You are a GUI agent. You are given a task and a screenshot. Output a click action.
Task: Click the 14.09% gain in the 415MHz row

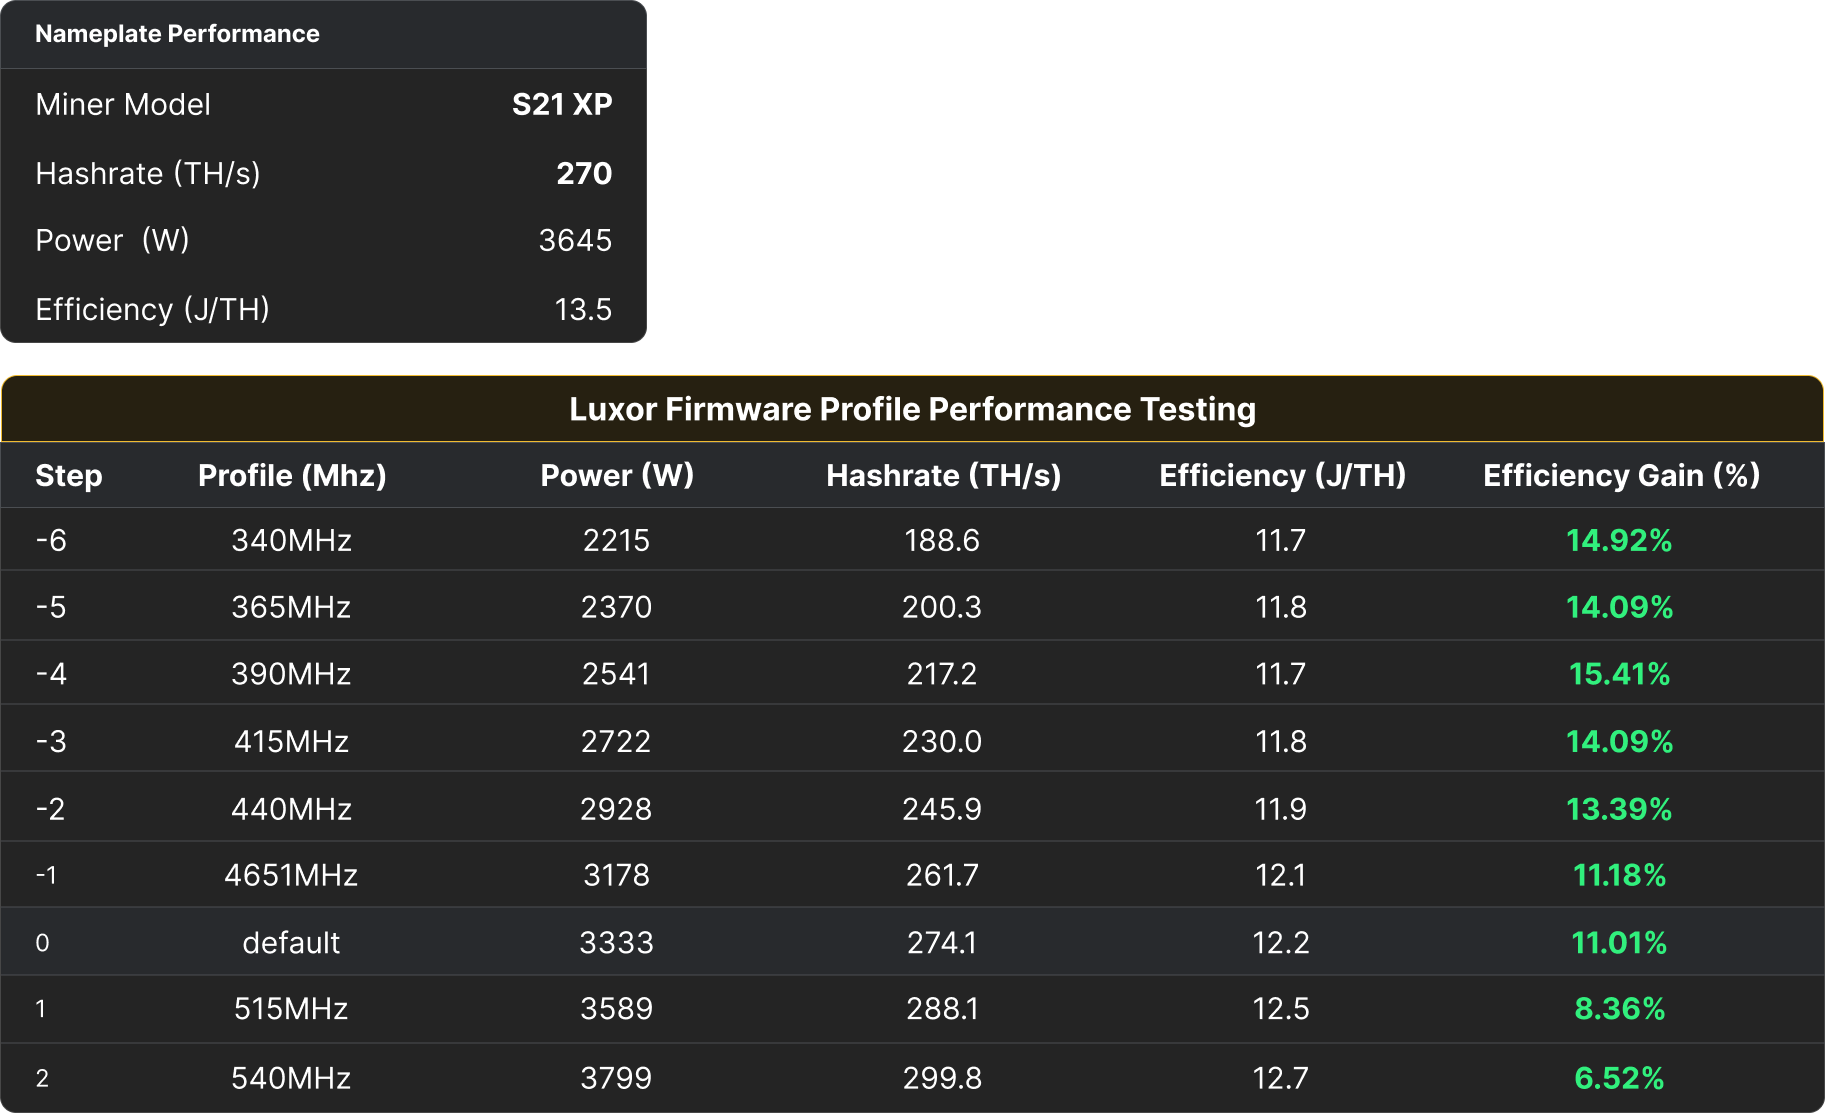point(1619,741)
